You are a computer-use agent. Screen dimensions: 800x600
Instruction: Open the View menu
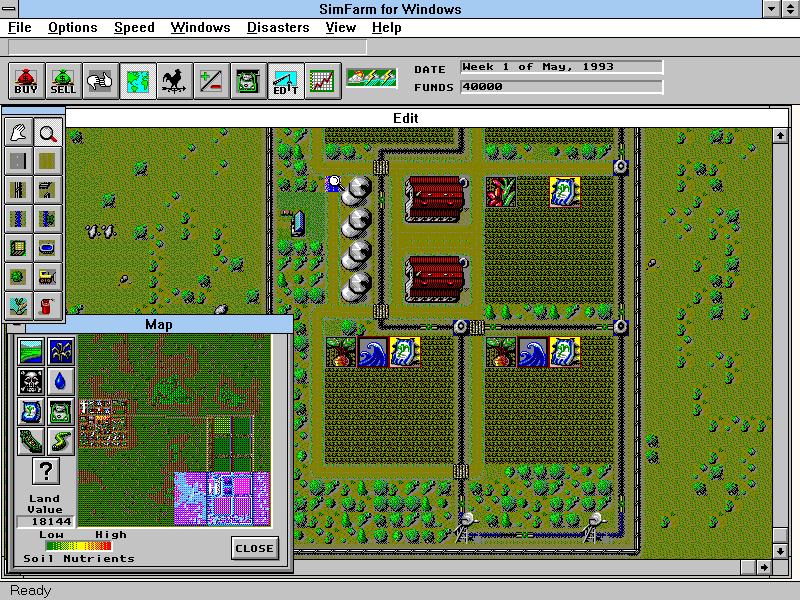point(340,28)
